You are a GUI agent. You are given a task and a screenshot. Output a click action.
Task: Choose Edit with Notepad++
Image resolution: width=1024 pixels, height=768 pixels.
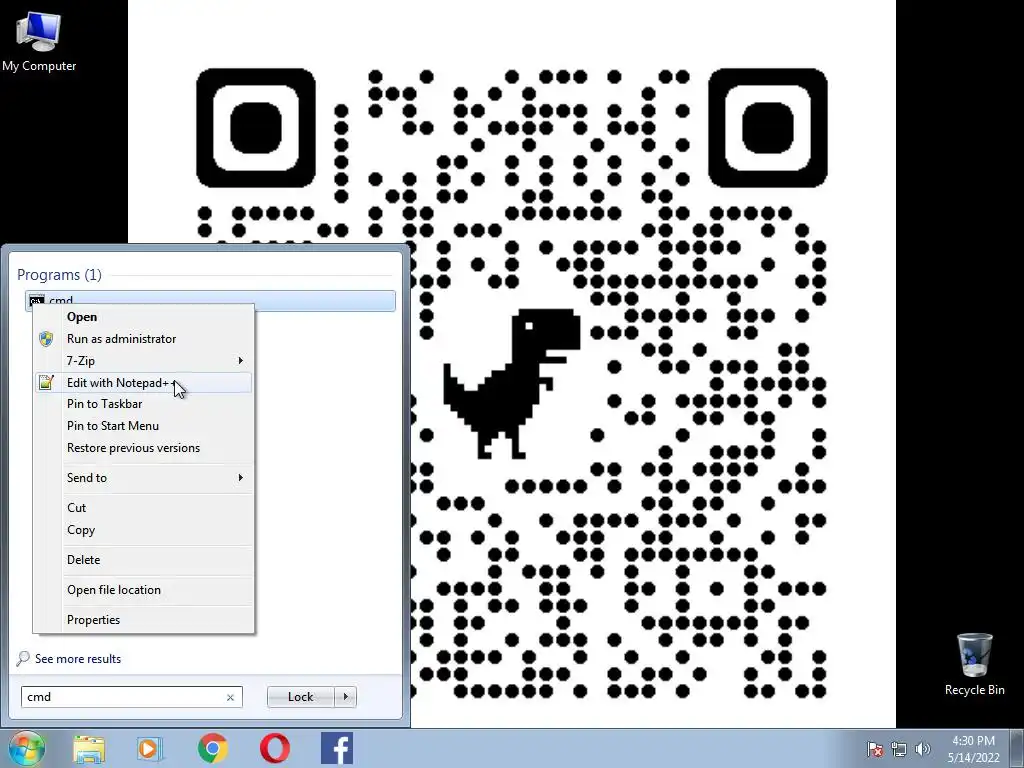pyautogui.click(x=143, y=383)
